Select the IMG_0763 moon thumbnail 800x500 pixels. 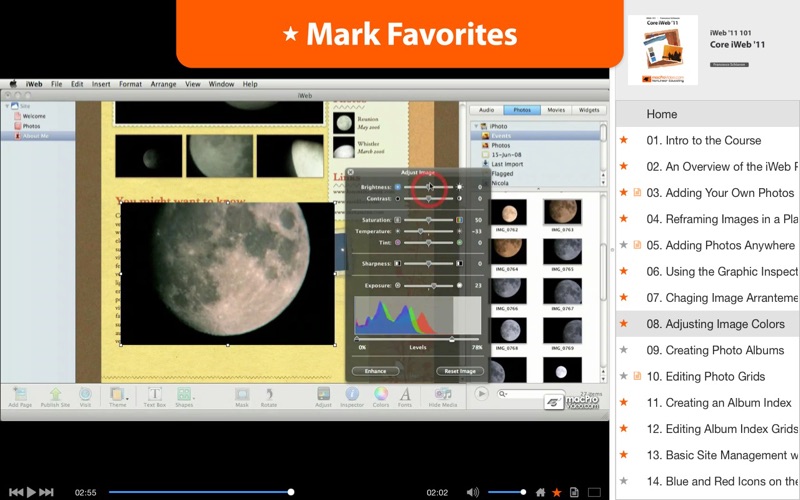[x=562, y=212]
